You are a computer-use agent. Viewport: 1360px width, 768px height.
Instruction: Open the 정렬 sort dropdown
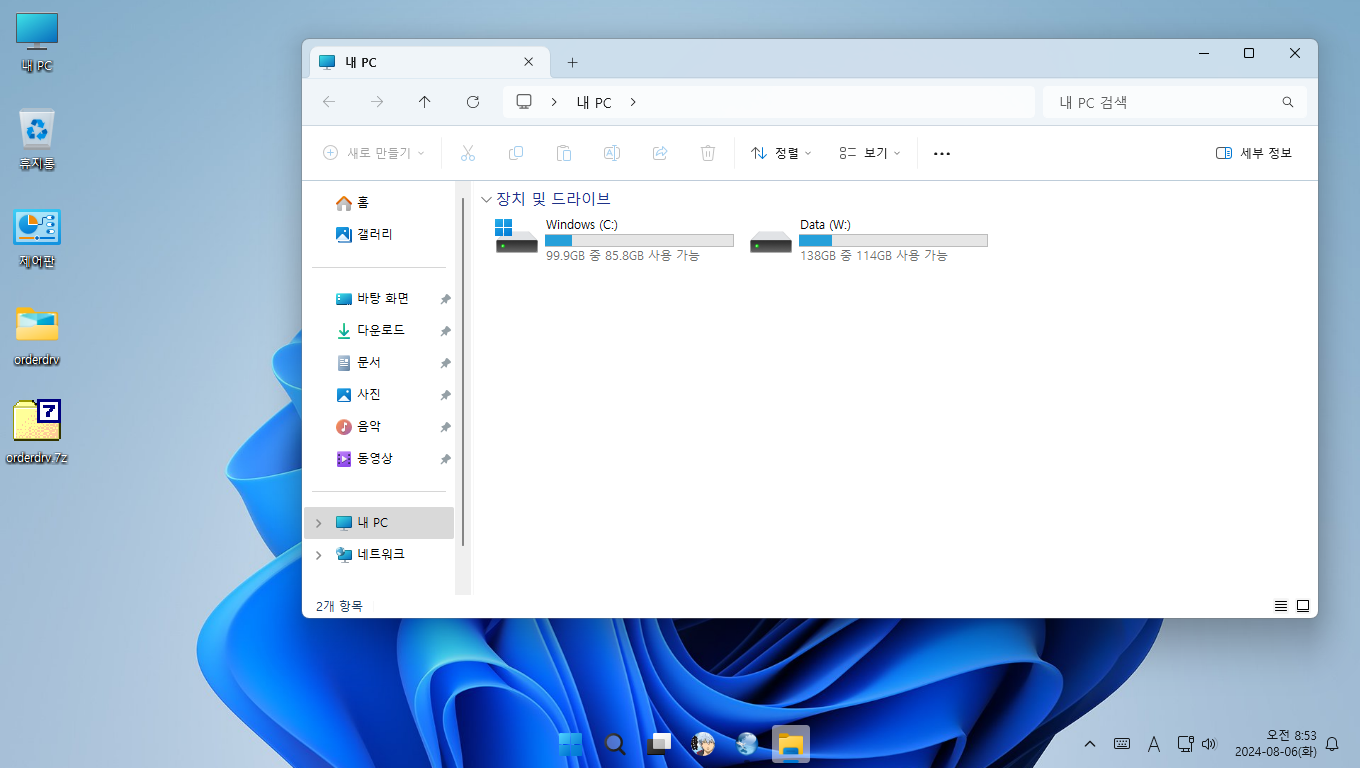point(781,153)
